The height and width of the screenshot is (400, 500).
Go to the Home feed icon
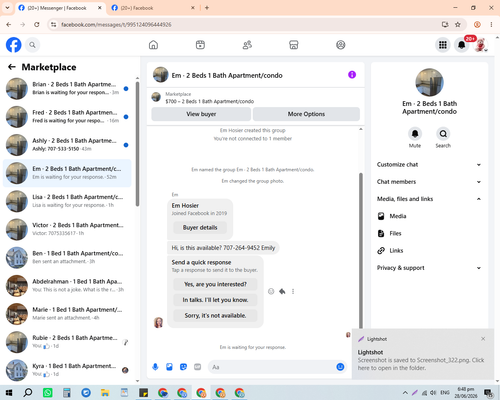153,45
